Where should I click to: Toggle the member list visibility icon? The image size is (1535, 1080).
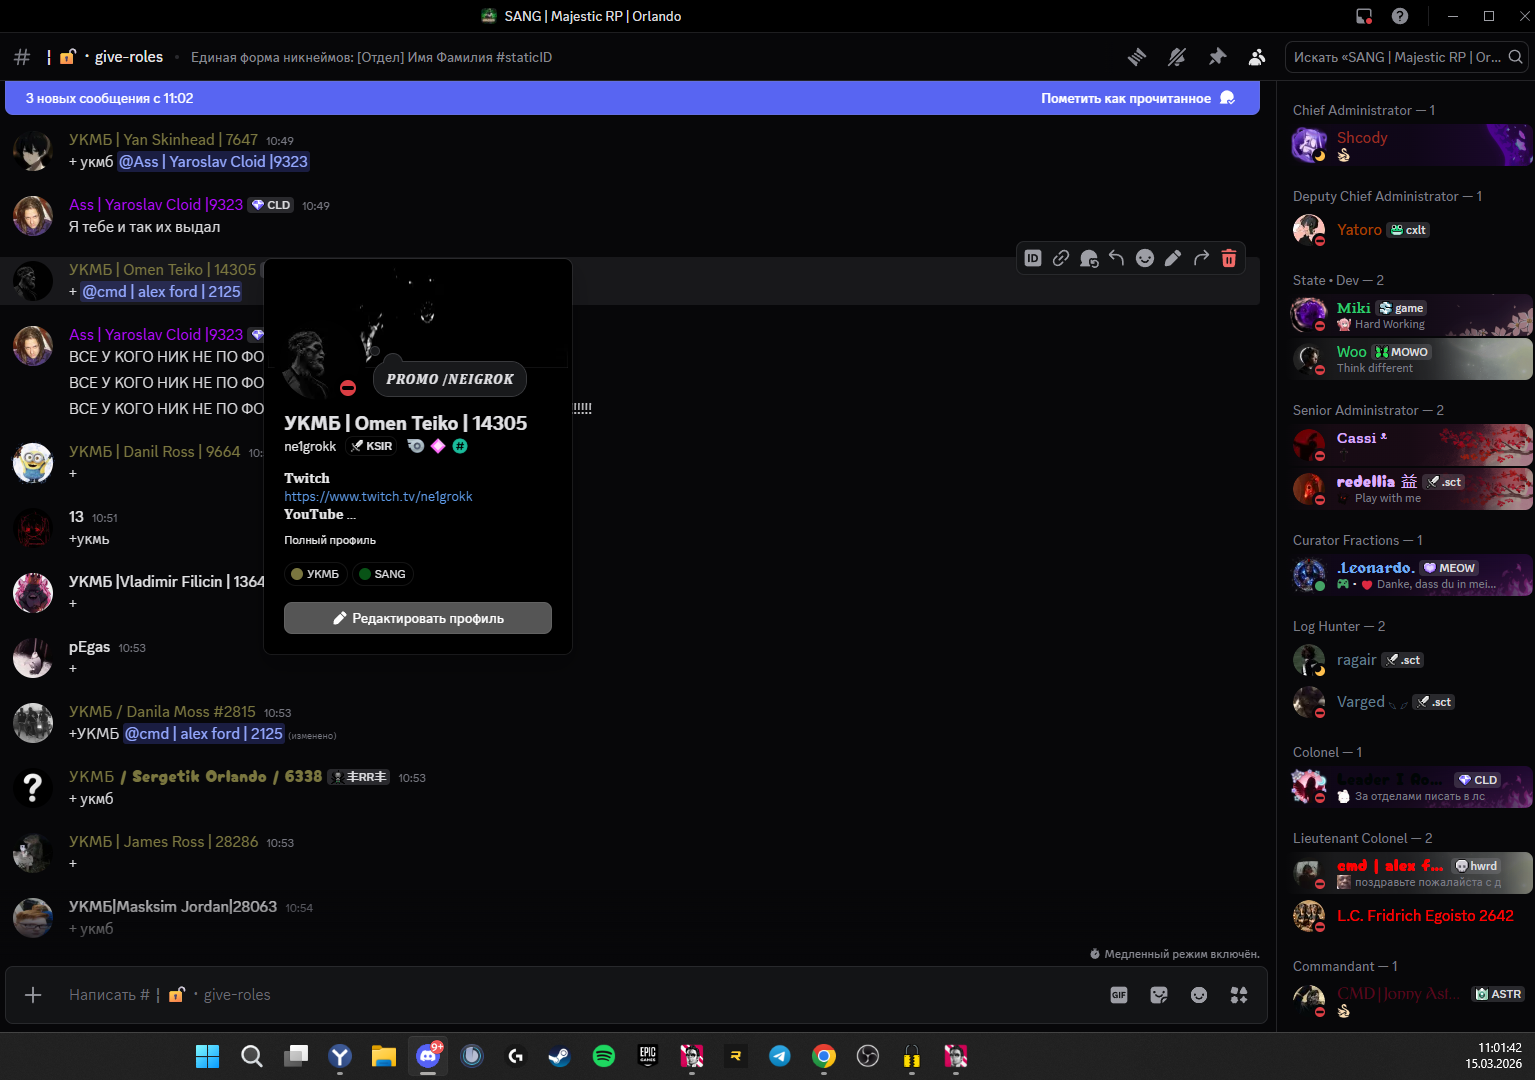point(1257,57)
